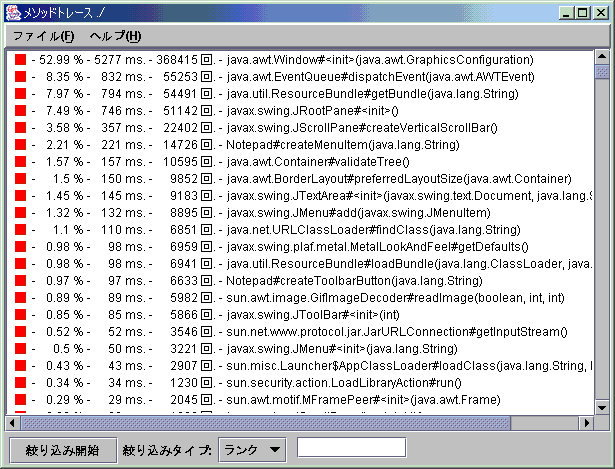The width and height of the screenshot is (615, 469).
Task: Click the horizontal scrollbar right arrow
Action: click(587, 423)
